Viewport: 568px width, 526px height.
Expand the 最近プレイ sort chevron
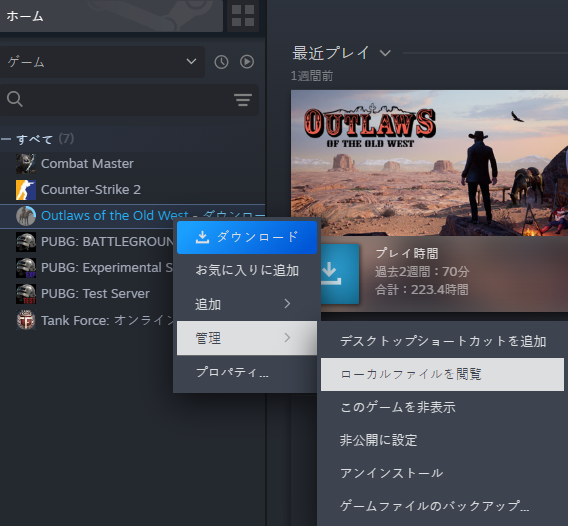[385, 53]
